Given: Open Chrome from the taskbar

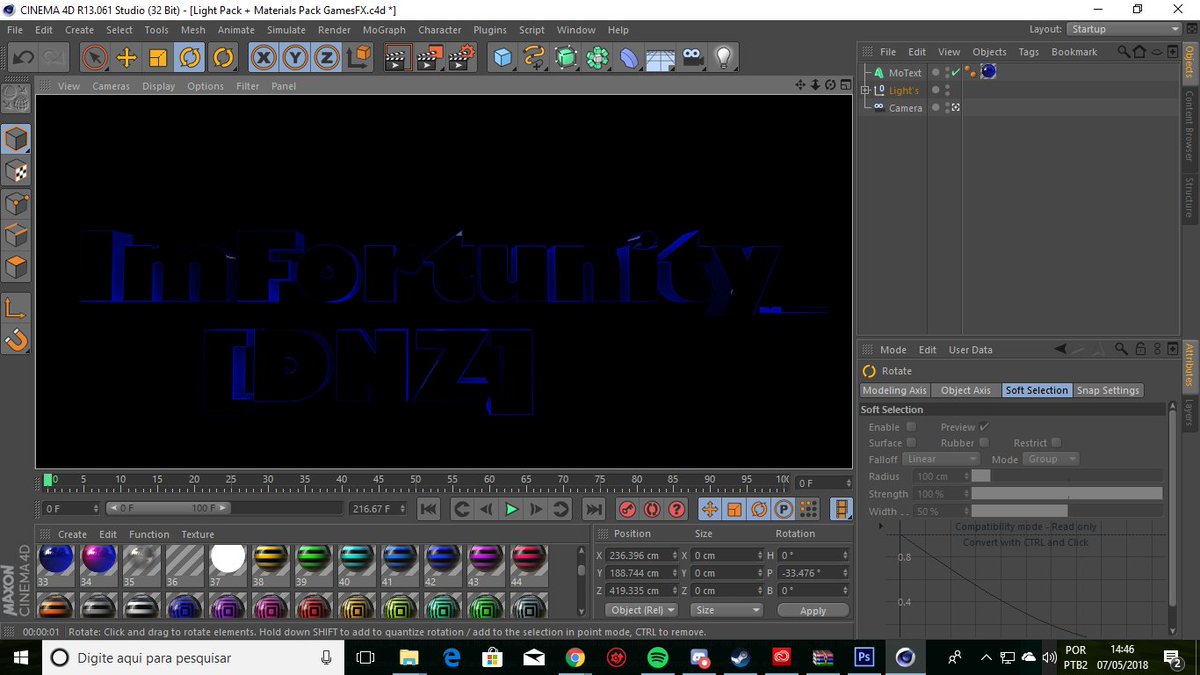Looking at the screenshot, I should click(x=575, y=657).
